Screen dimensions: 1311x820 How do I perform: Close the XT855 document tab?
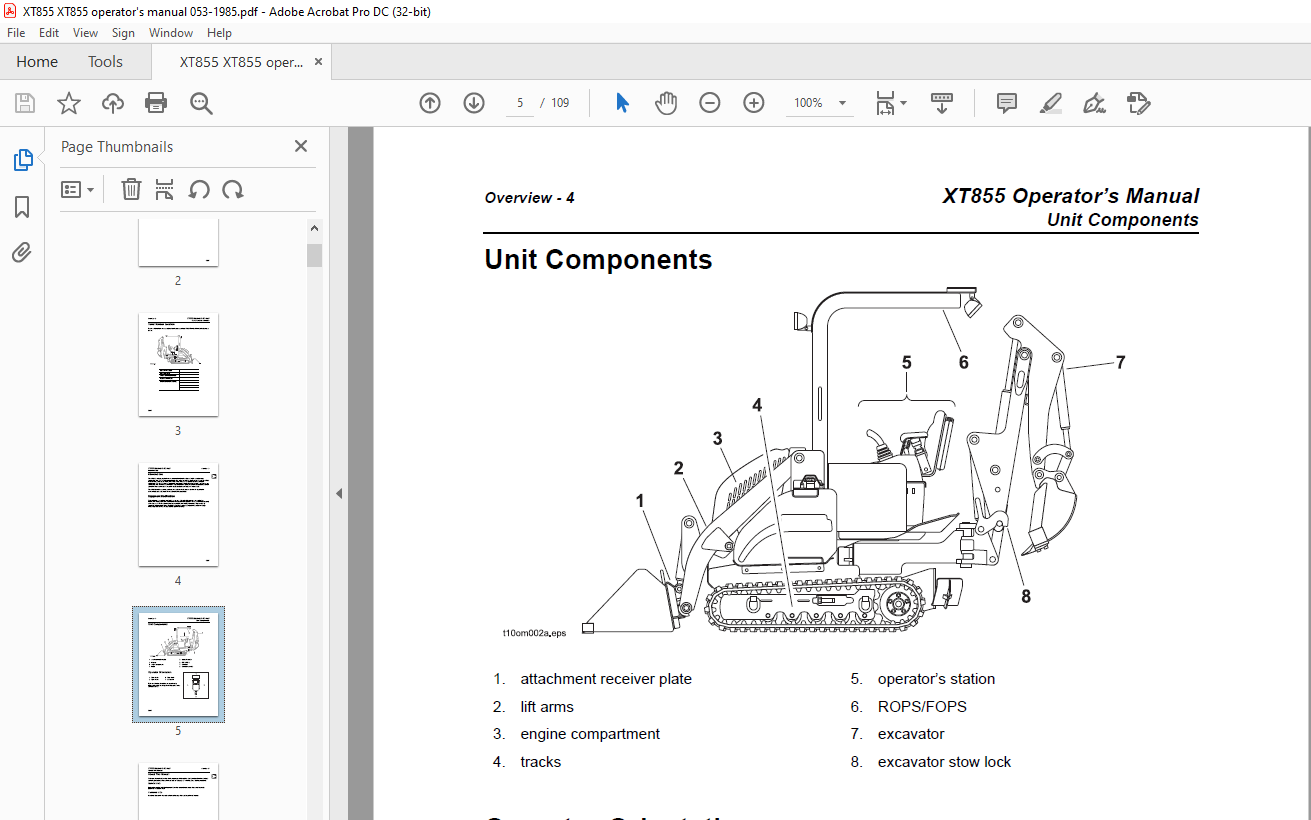pyautogui.click(x=319, y=62)
